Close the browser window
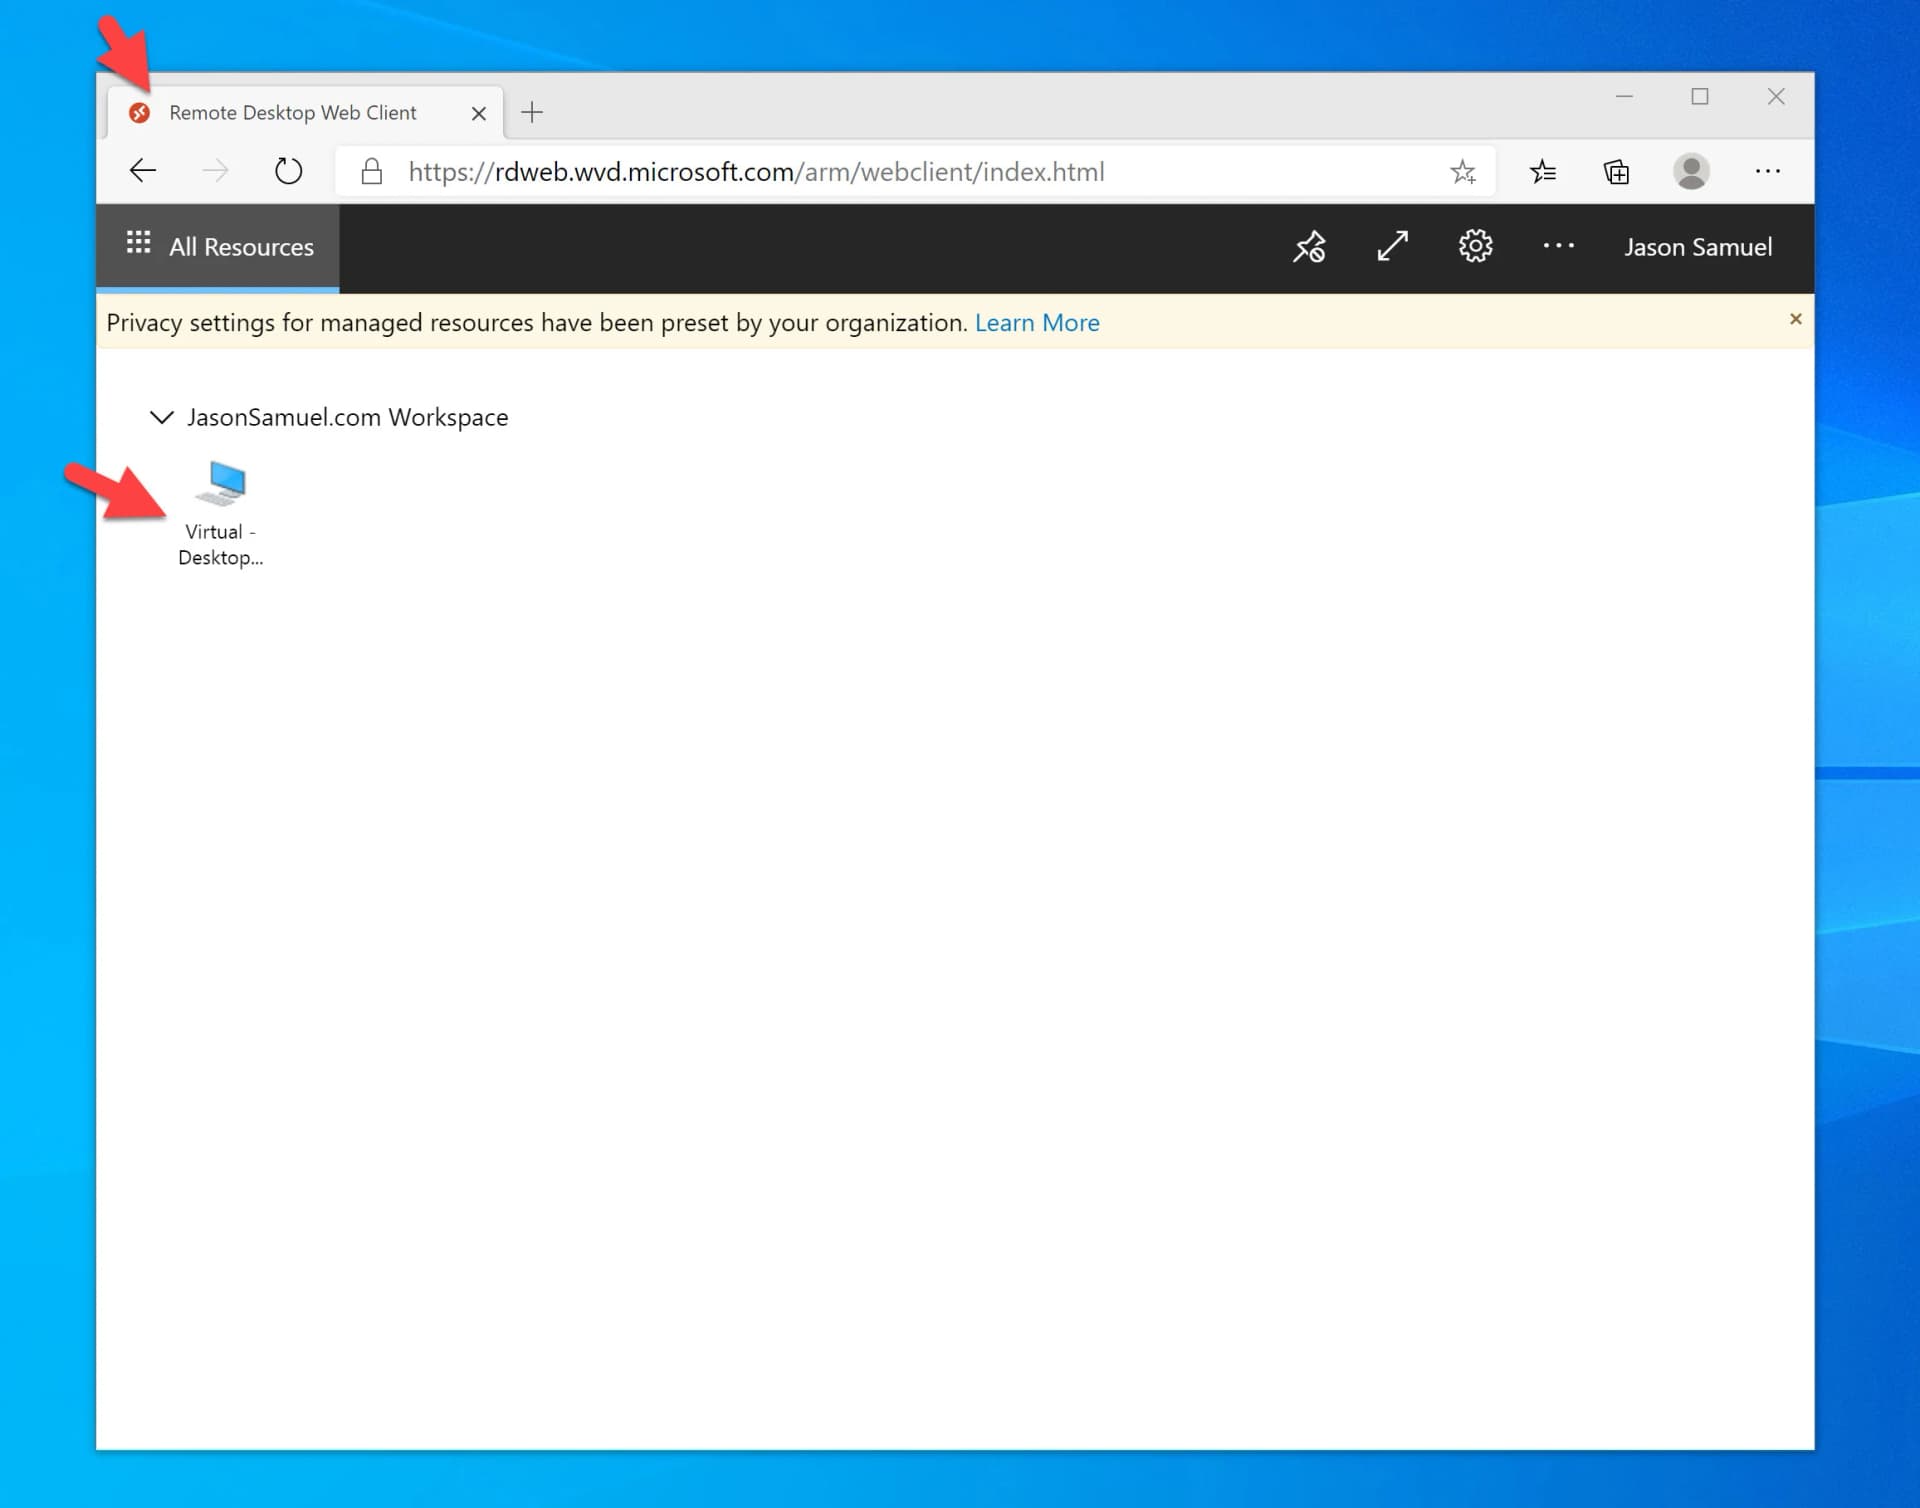The height and width of the screenshot is (1508, 1920). 1776,97
